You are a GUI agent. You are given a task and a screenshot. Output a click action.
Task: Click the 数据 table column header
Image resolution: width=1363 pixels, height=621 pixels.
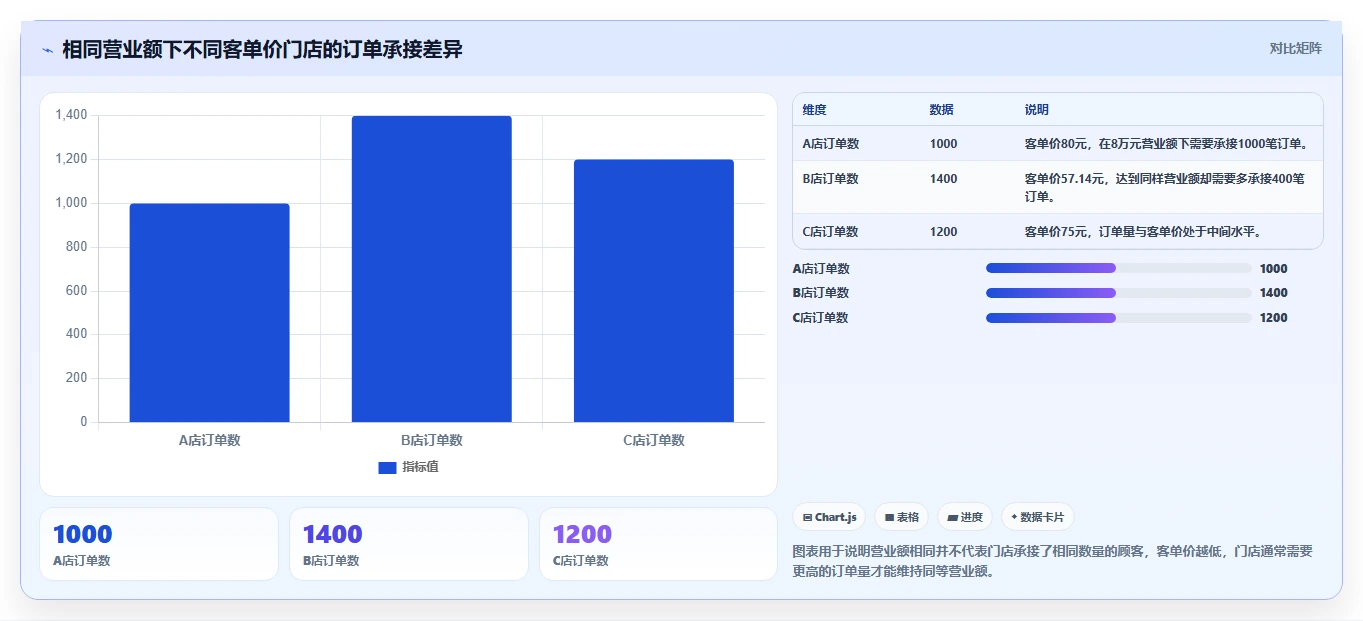pos(941,110)
